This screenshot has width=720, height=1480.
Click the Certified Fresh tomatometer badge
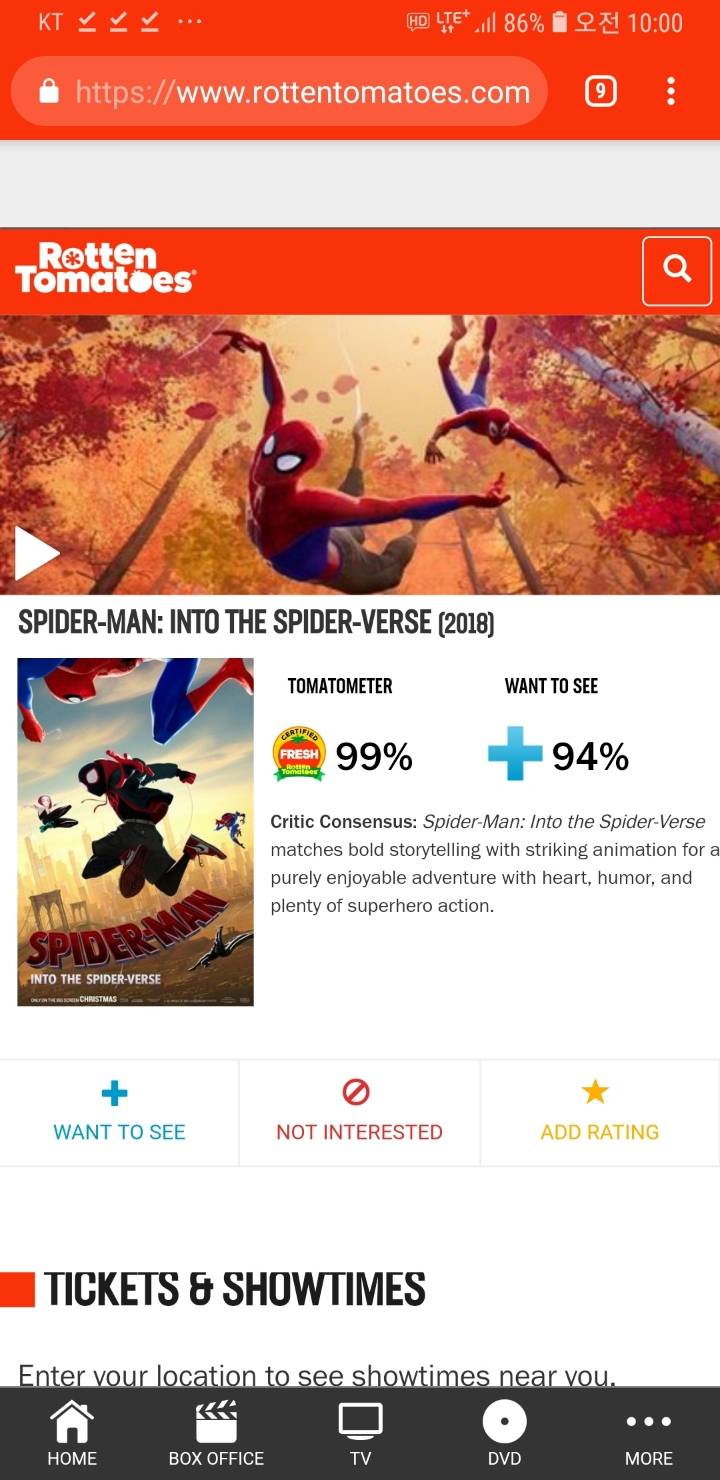(298, 755)
